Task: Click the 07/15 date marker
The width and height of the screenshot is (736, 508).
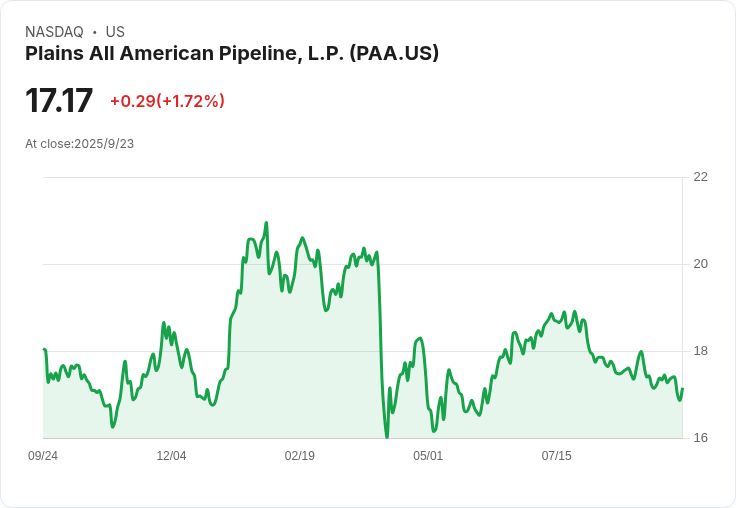Action: coord(557,456)
